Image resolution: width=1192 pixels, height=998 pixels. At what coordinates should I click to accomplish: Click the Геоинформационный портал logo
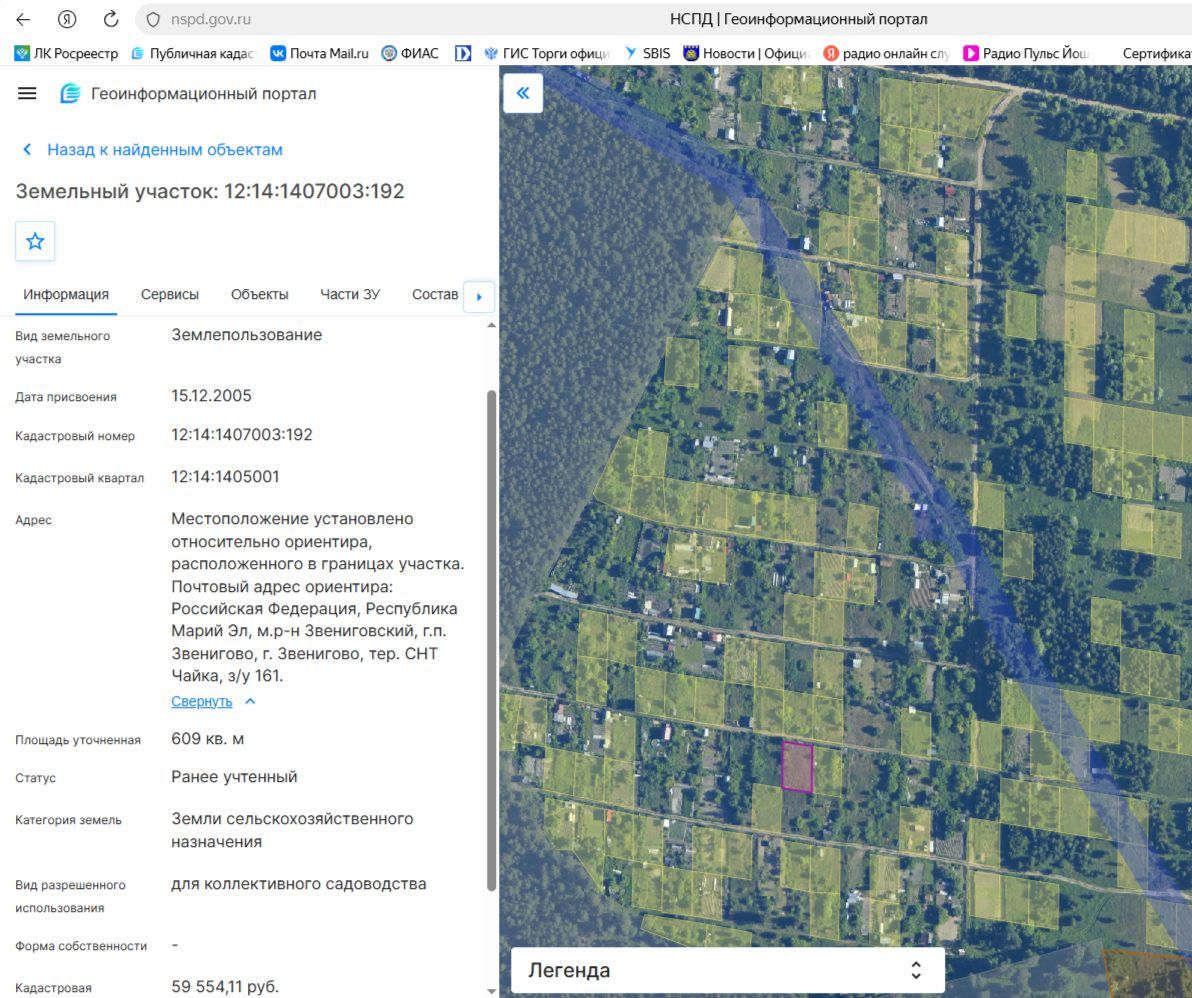(70, 93)
